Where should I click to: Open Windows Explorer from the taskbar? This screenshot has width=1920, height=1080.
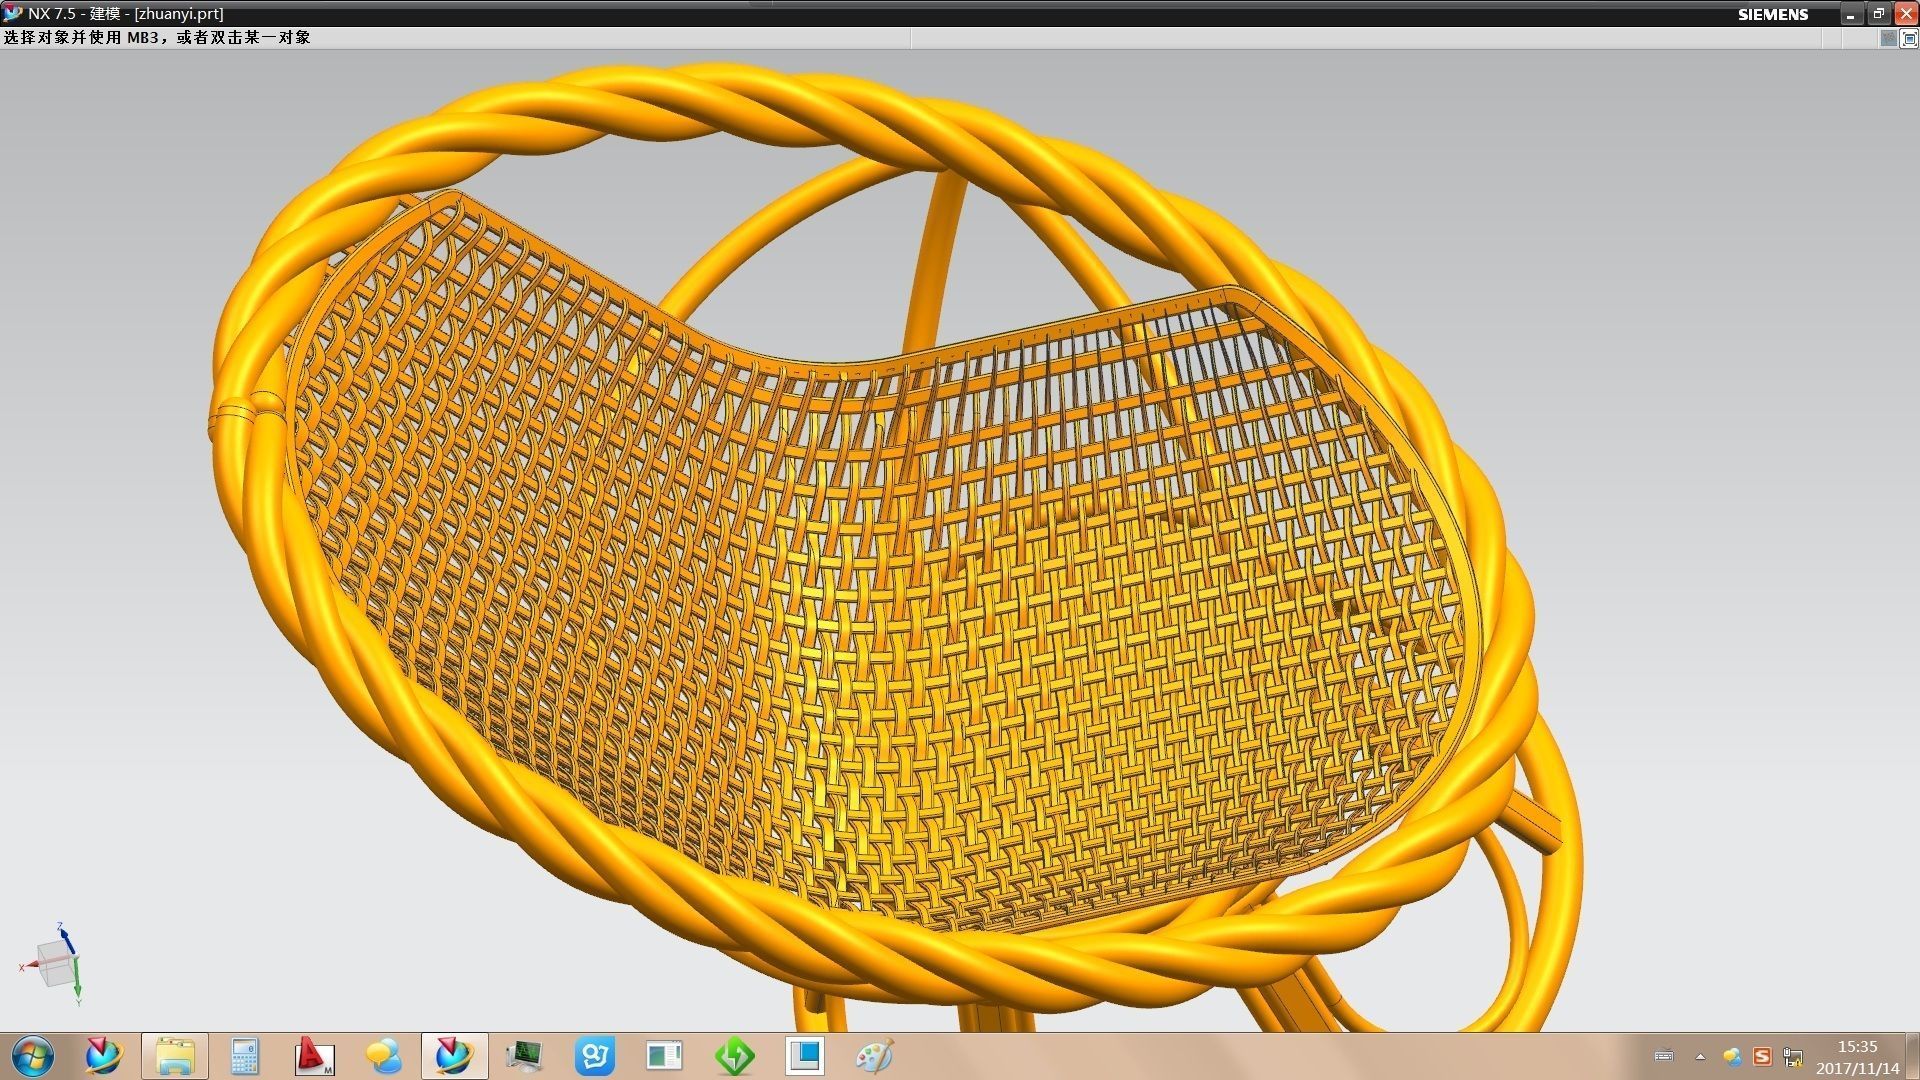coord(175,1056)
